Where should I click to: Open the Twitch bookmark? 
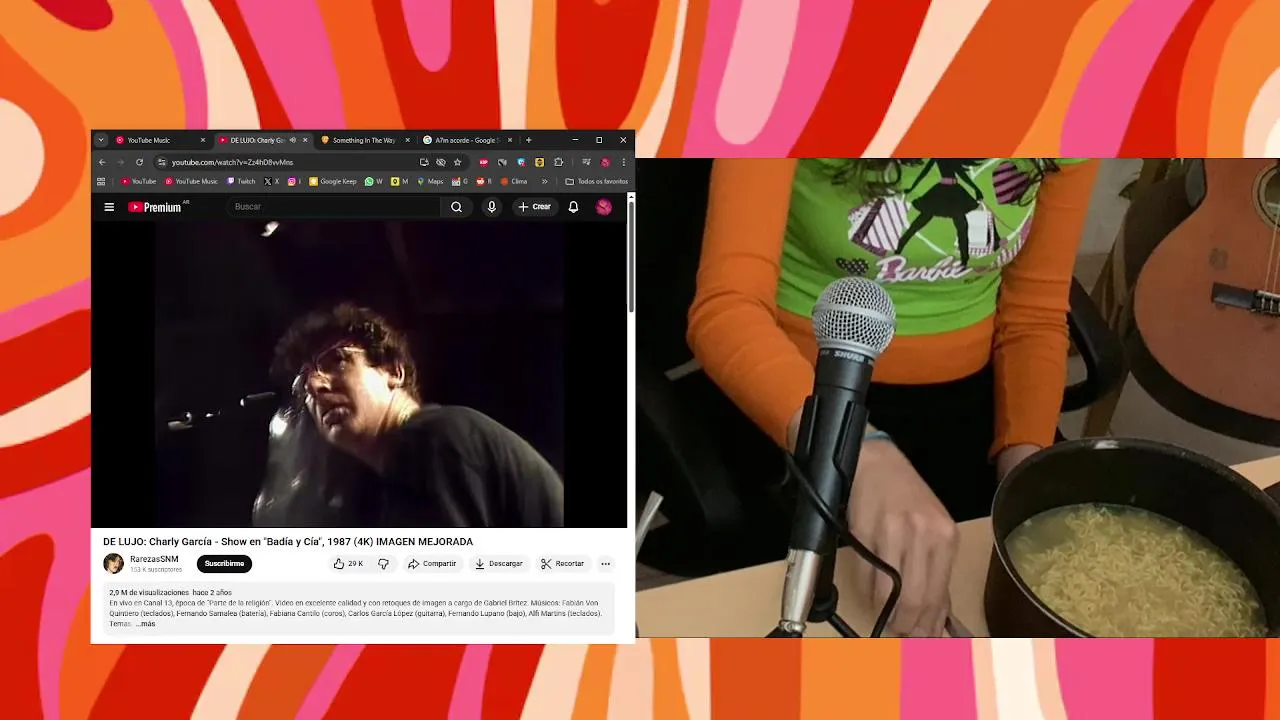point(241,182)
